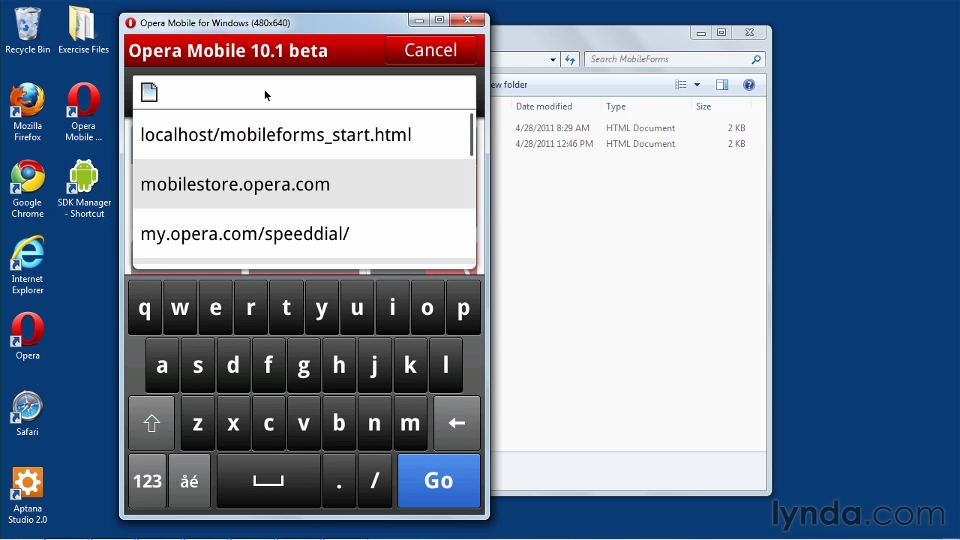Launch Mozilla Firefox from the desktop

pyautogui.click(x=27, y=111)
